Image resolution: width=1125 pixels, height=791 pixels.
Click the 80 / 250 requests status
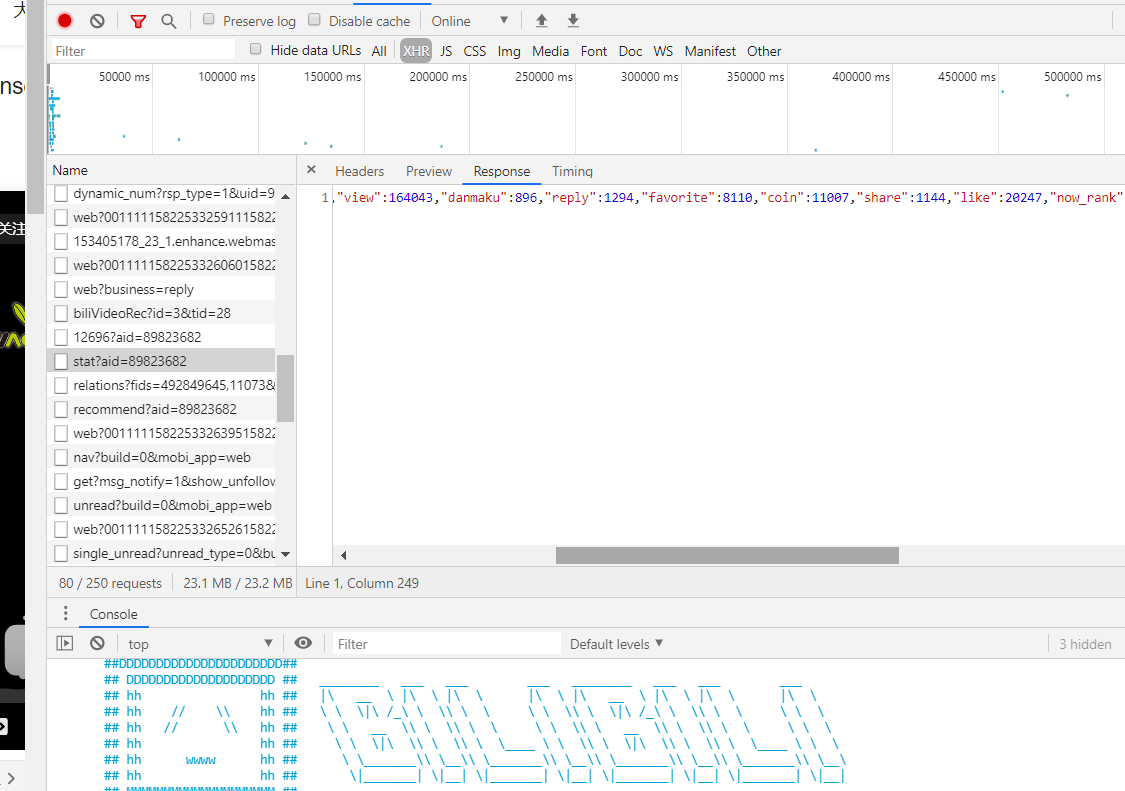pyautogui.click(x=110, y=583)
